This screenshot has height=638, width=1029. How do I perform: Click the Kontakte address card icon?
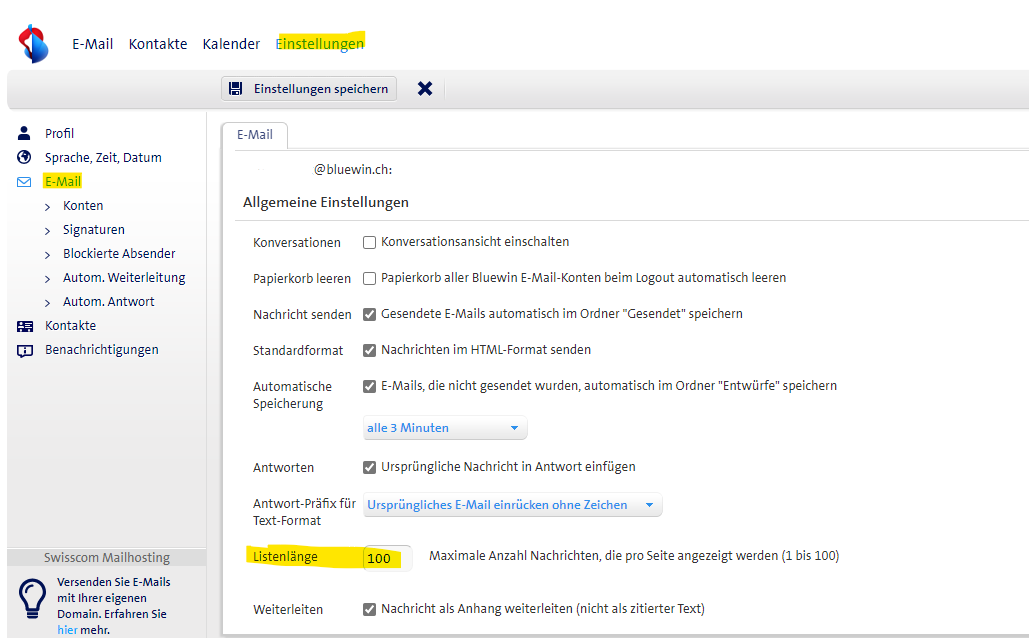point(25,326)
